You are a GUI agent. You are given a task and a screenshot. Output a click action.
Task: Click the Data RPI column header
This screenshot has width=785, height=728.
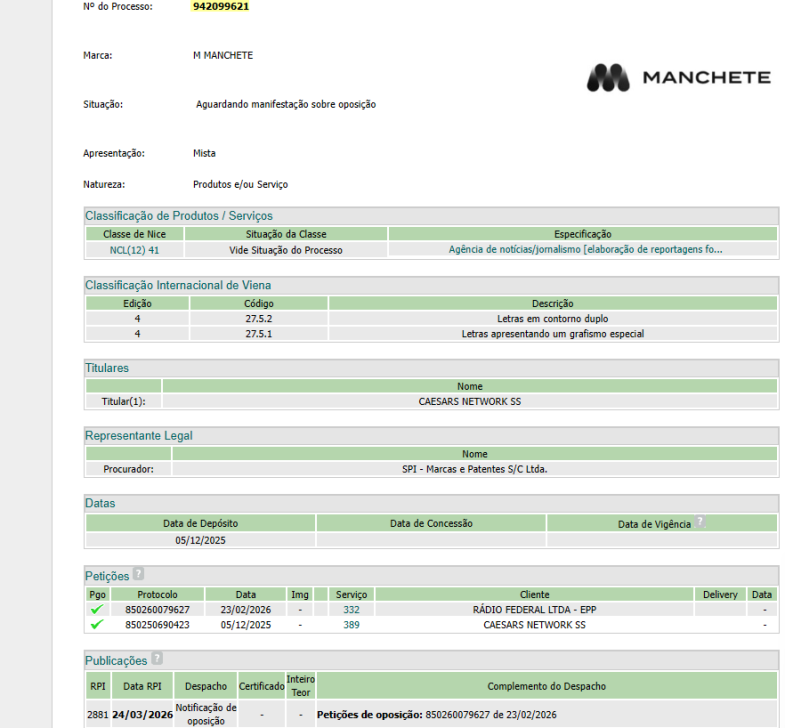(x=142, y=686)
